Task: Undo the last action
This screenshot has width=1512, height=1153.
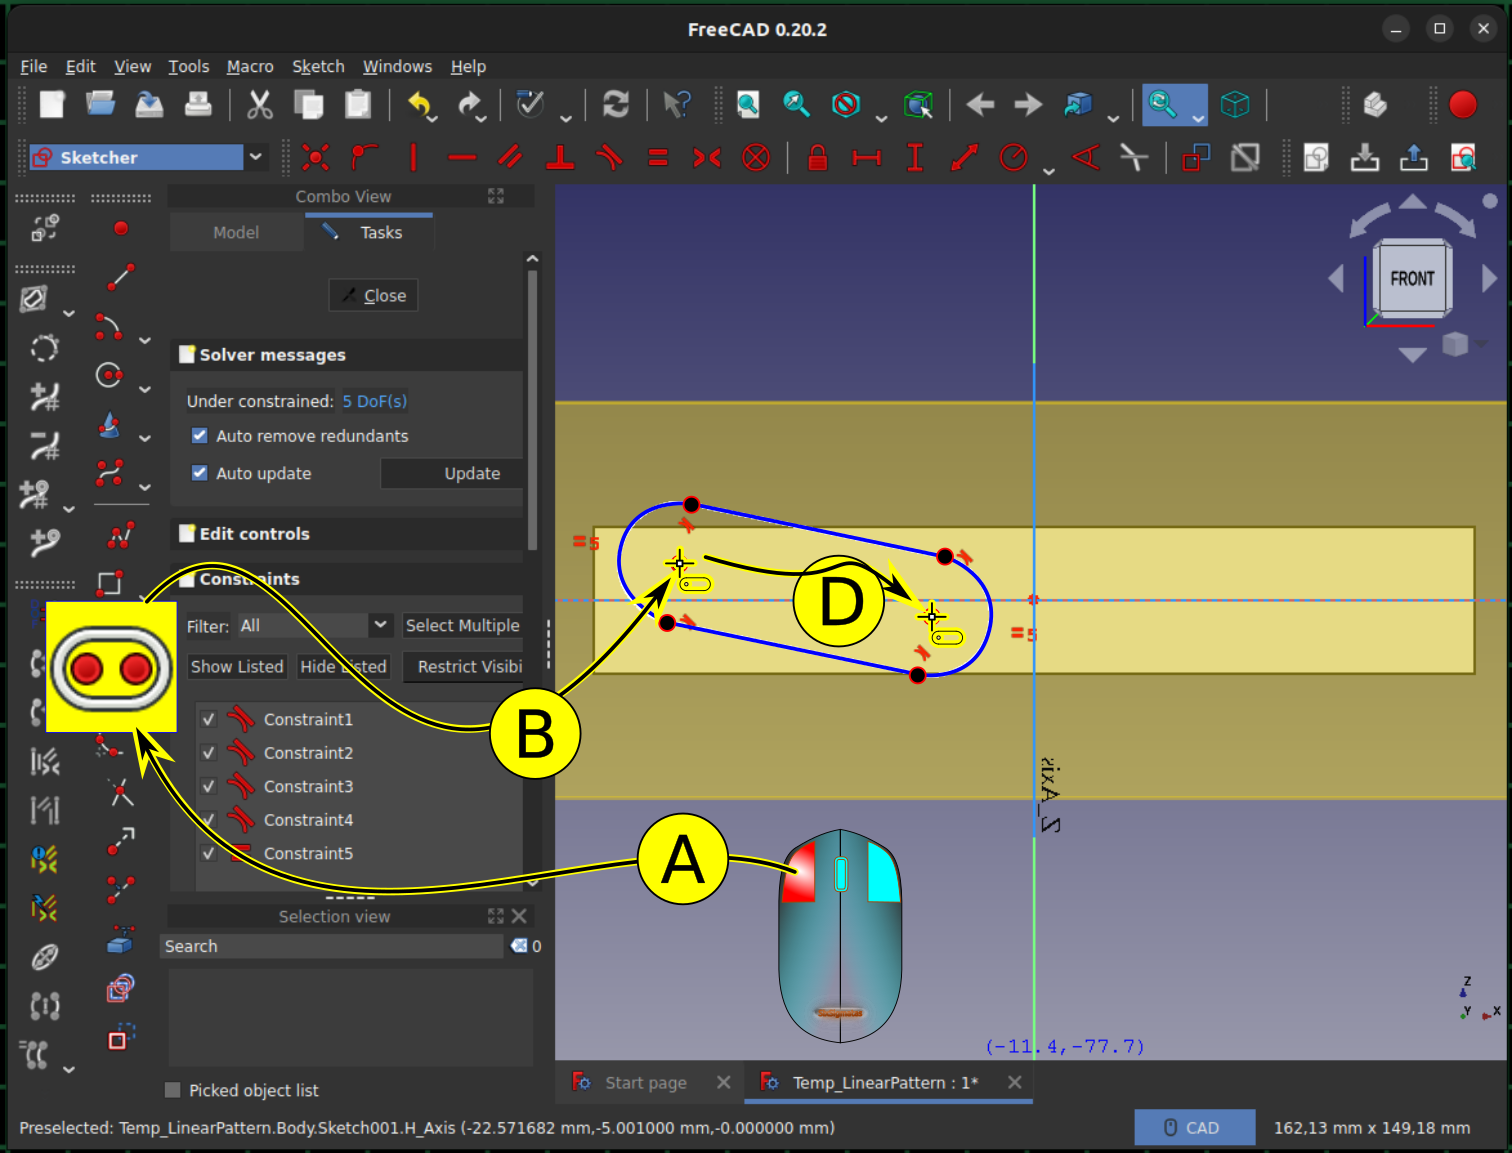Action: 420,104
